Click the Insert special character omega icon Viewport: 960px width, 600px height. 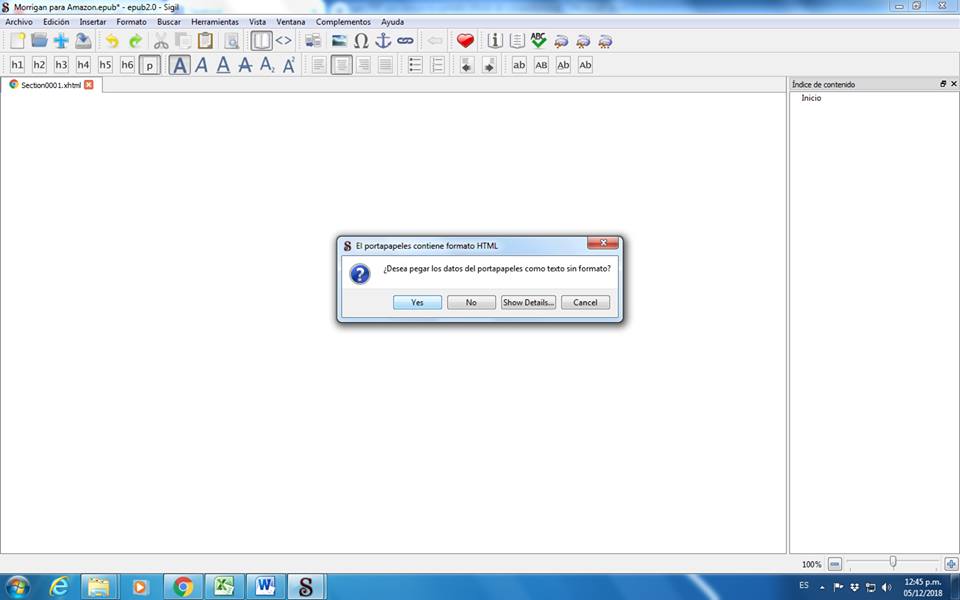tap(361, 41)
